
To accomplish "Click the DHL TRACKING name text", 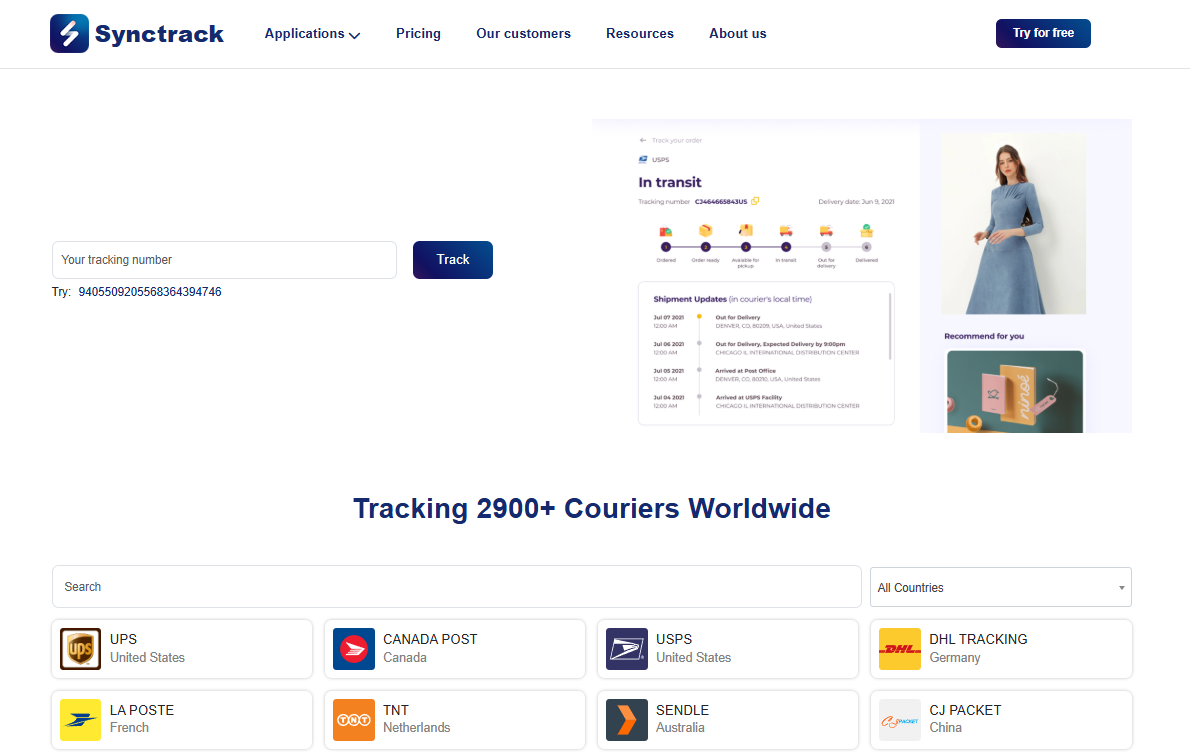I will point(978,639).
